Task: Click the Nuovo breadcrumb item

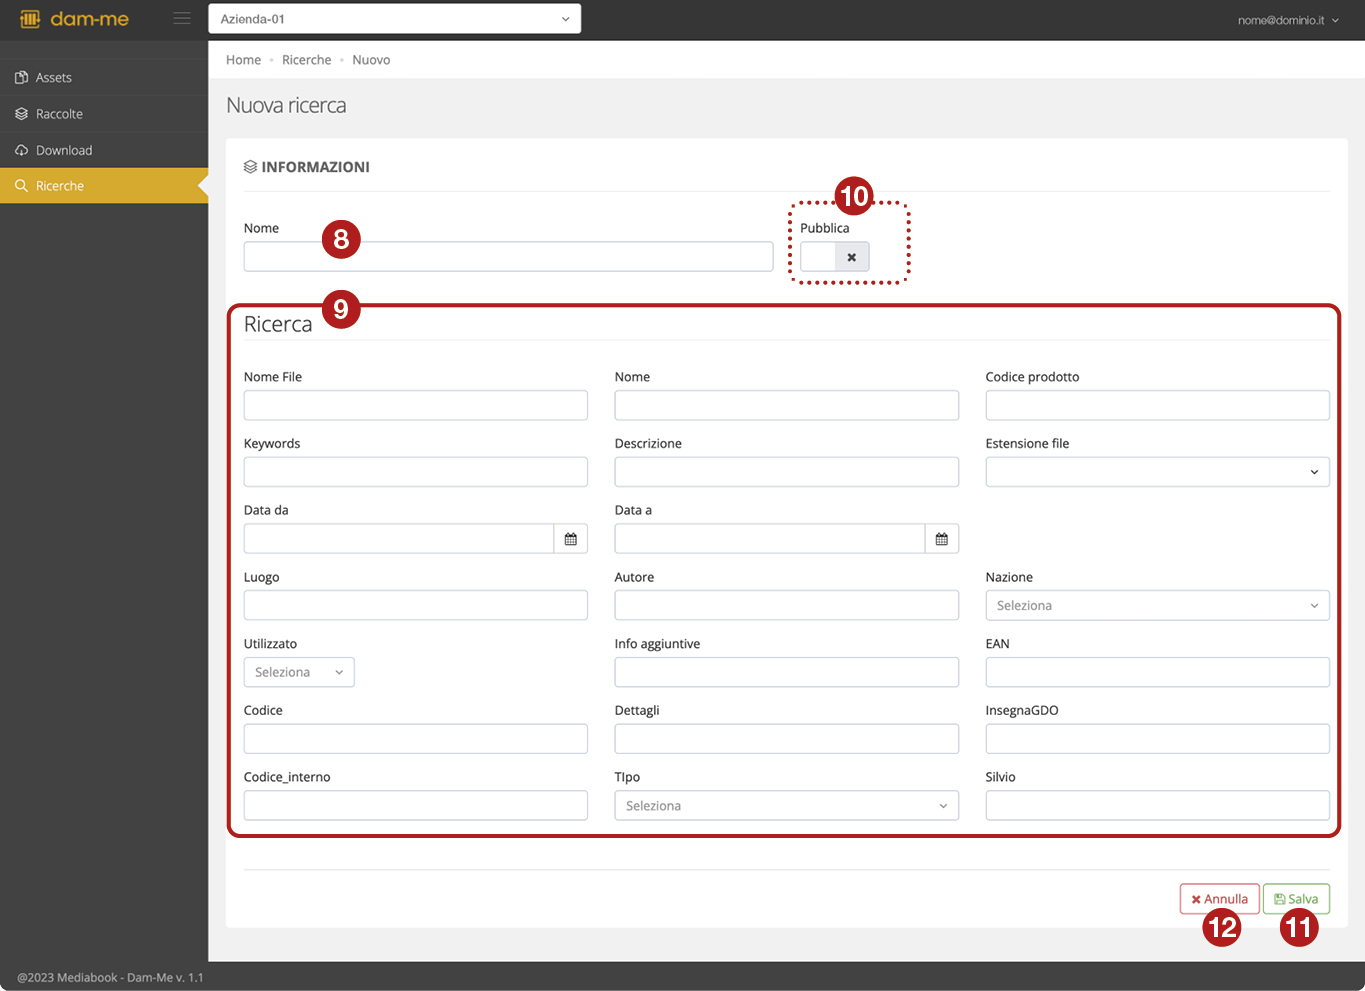Action: click(371, 60)
